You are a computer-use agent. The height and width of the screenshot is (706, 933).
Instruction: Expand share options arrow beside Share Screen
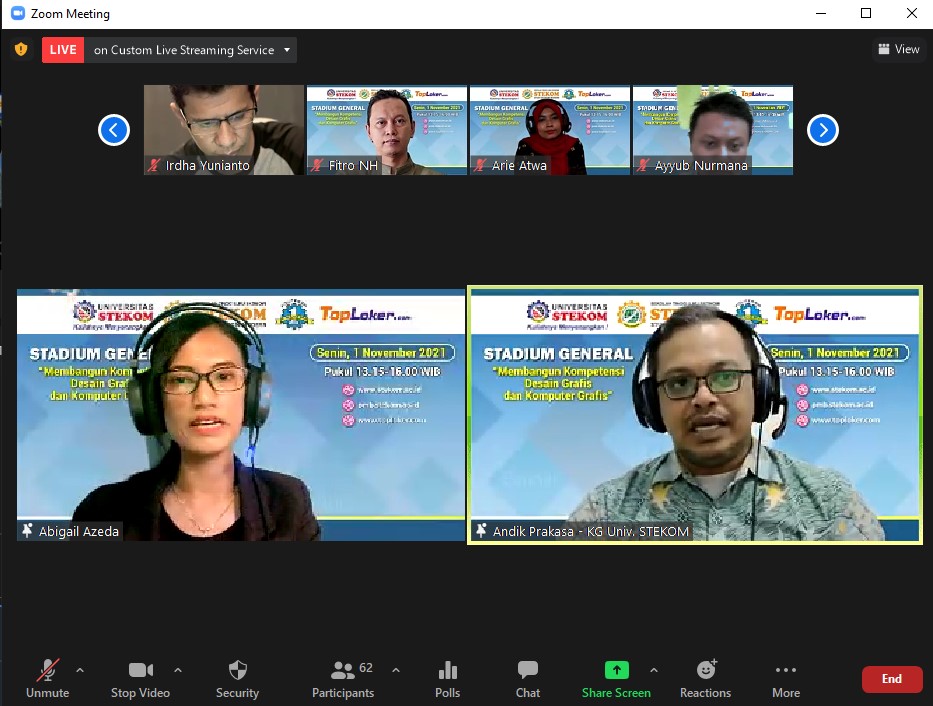coord(654,670)
